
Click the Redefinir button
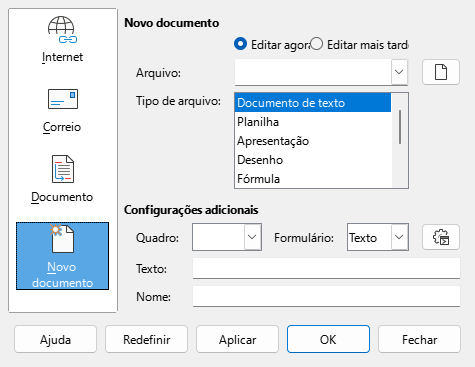146,339
